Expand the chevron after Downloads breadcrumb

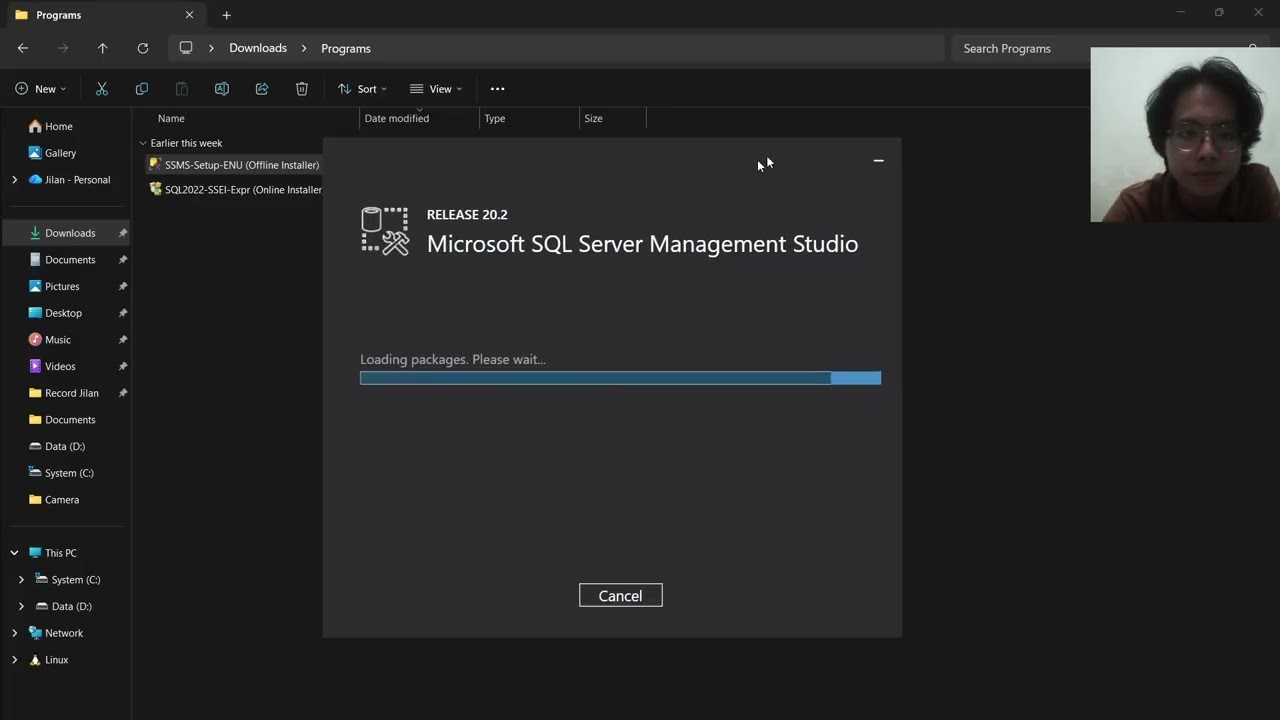point(304,48)
